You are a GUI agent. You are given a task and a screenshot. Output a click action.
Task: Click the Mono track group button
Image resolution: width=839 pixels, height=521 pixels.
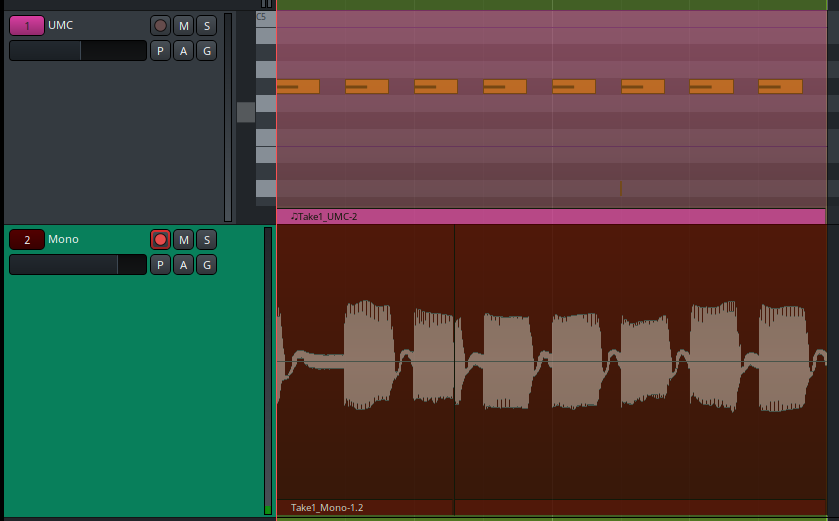tap(206, 264)
